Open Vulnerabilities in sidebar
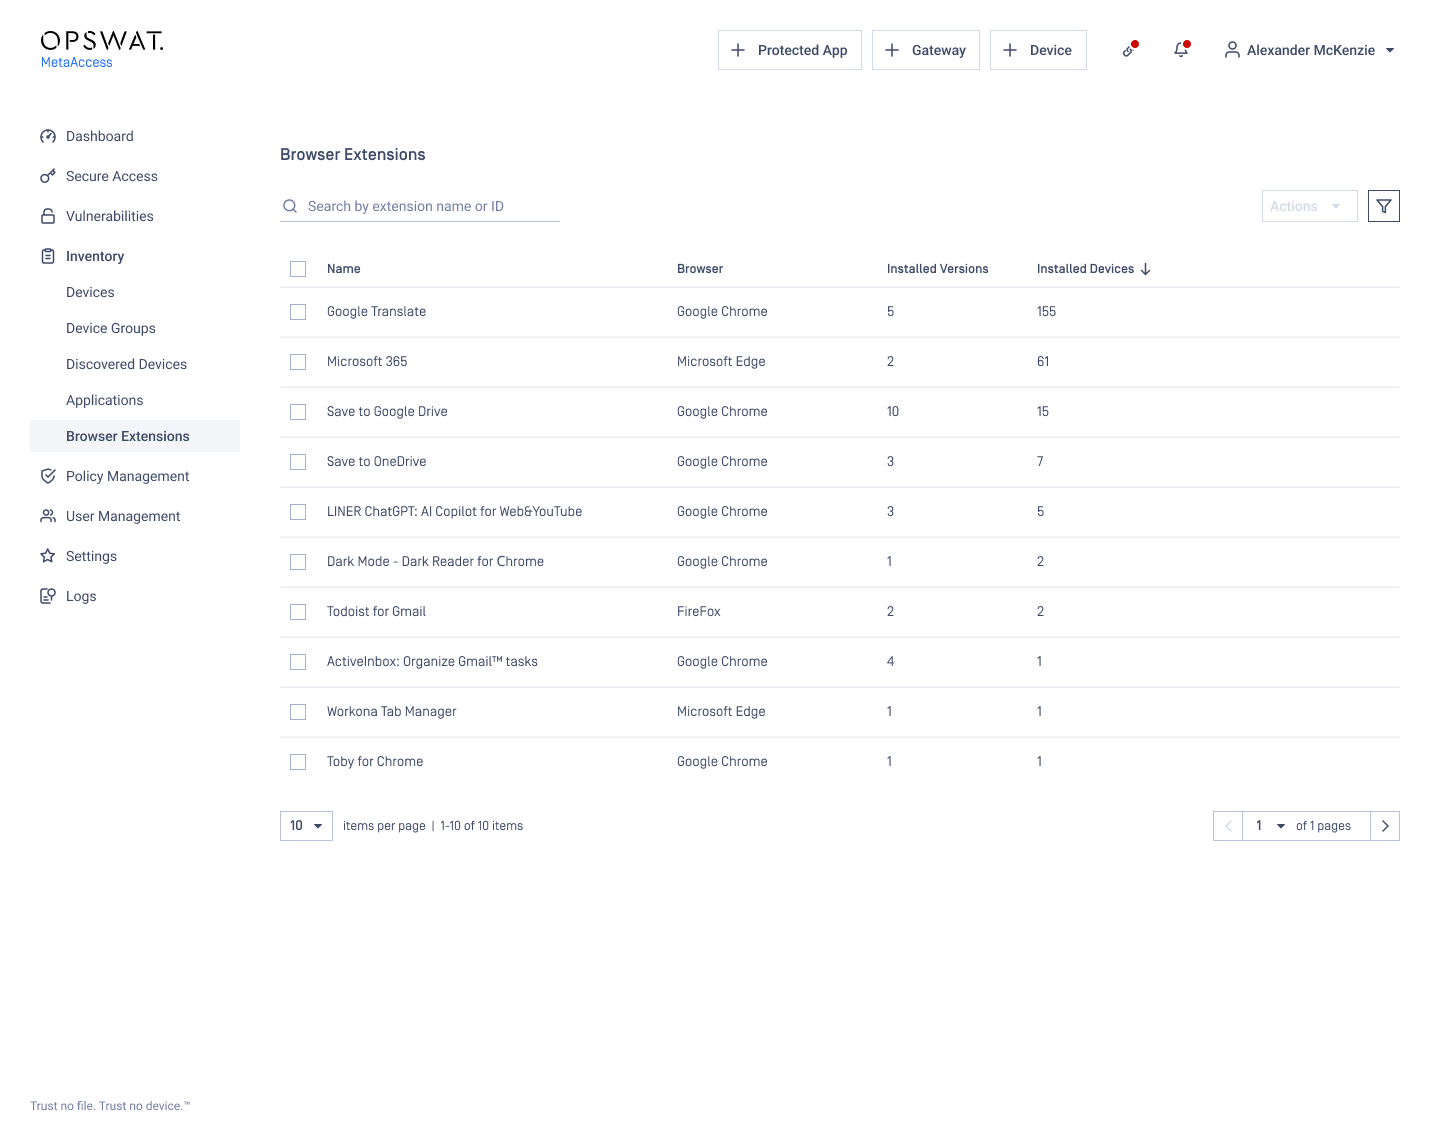This screenshot has height=1146, width=1440. [110, 216]
